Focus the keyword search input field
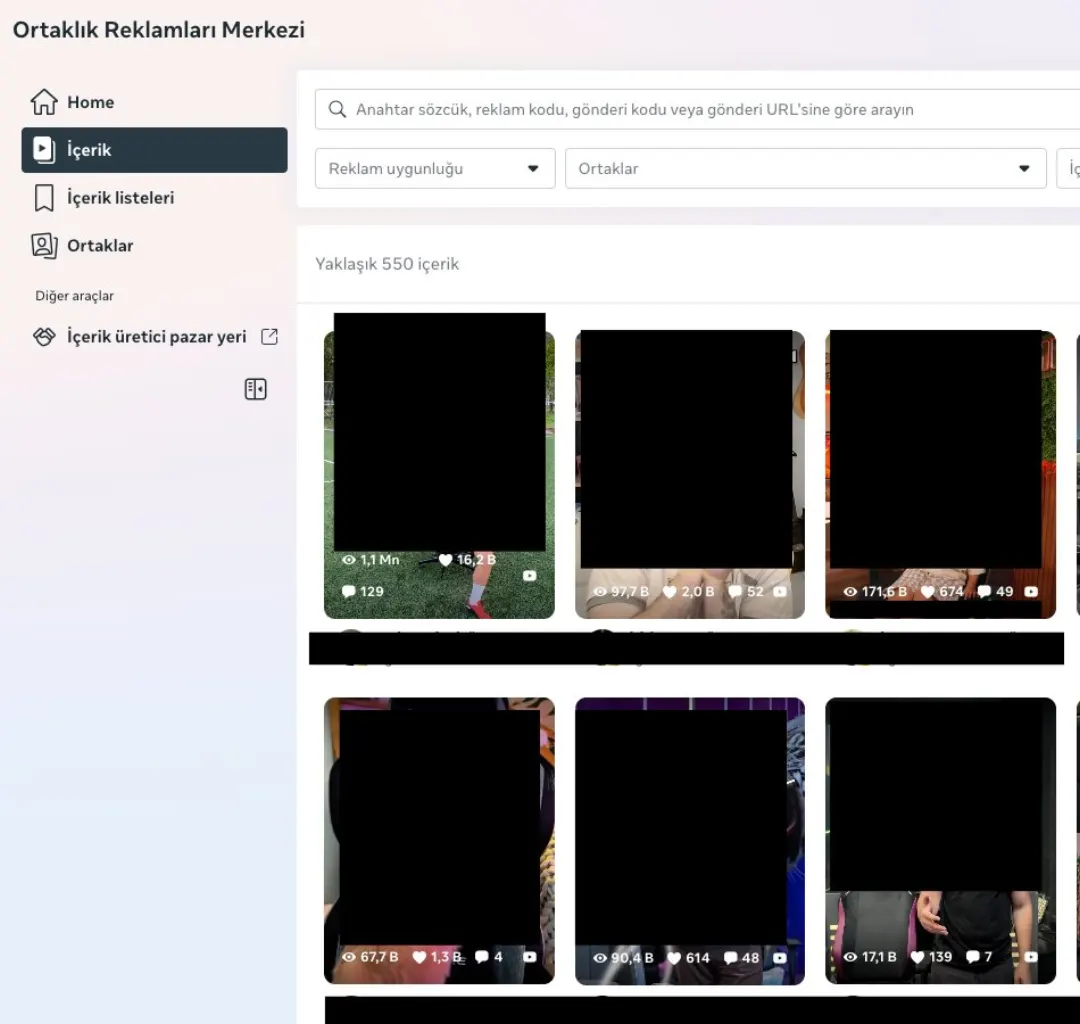Viewport: 1080px width, 1024px height. click(x=697, y=109)
